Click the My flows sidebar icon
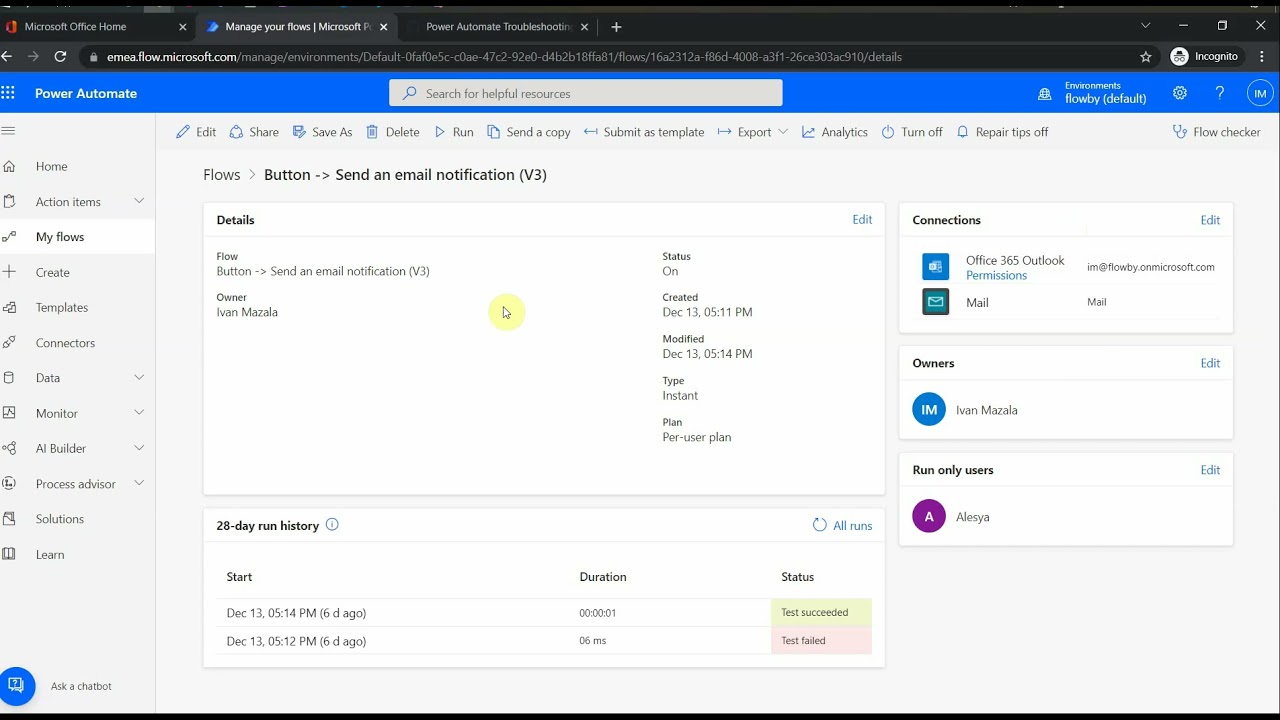This screenshot has width=1280, height=720. [9, 237]
